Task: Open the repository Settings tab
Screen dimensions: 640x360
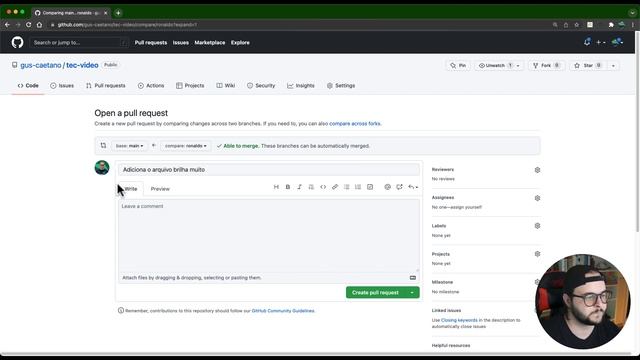Action: click(x=341, y=86)
